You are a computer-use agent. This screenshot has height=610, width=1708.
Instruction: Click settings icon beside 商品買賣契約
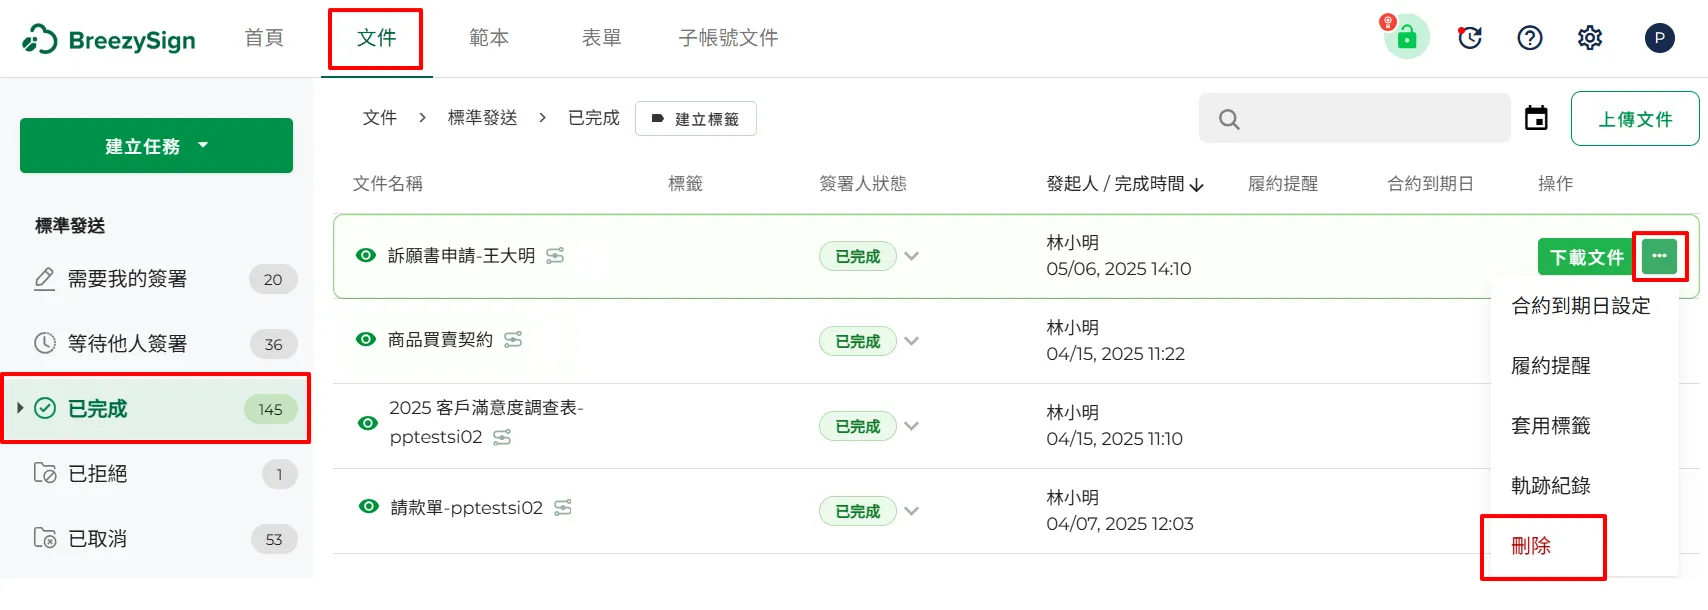513,340
